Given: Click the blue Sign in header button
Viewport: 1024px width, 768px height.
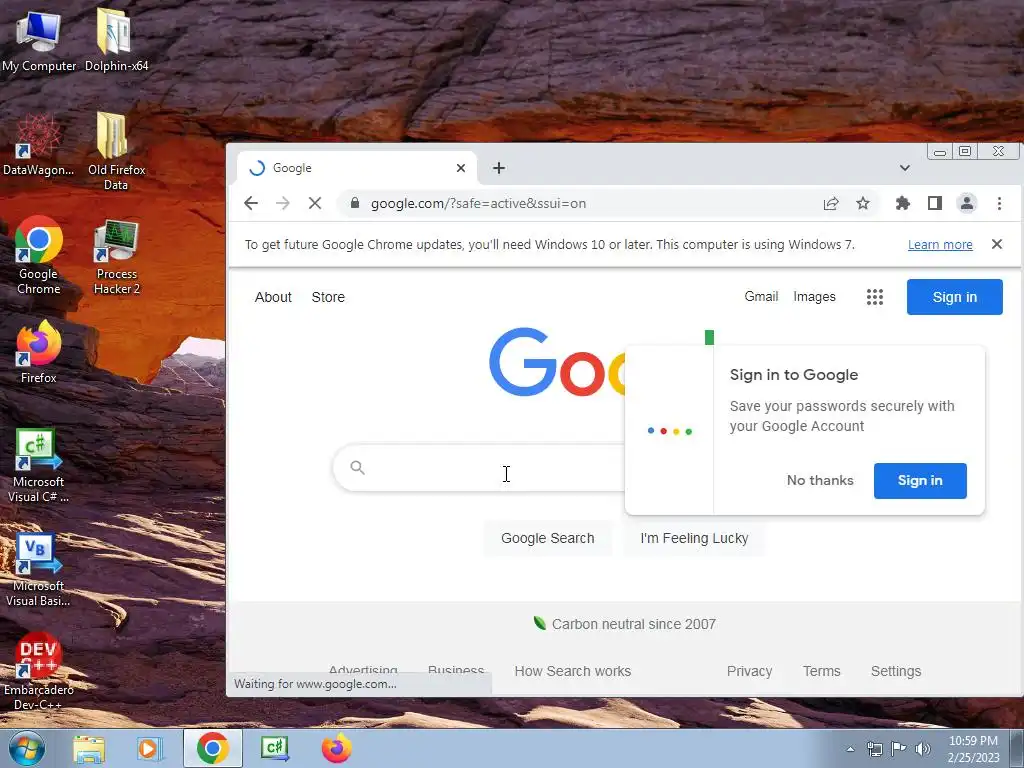Looking at the screenshot, I should tap(954, 297).
